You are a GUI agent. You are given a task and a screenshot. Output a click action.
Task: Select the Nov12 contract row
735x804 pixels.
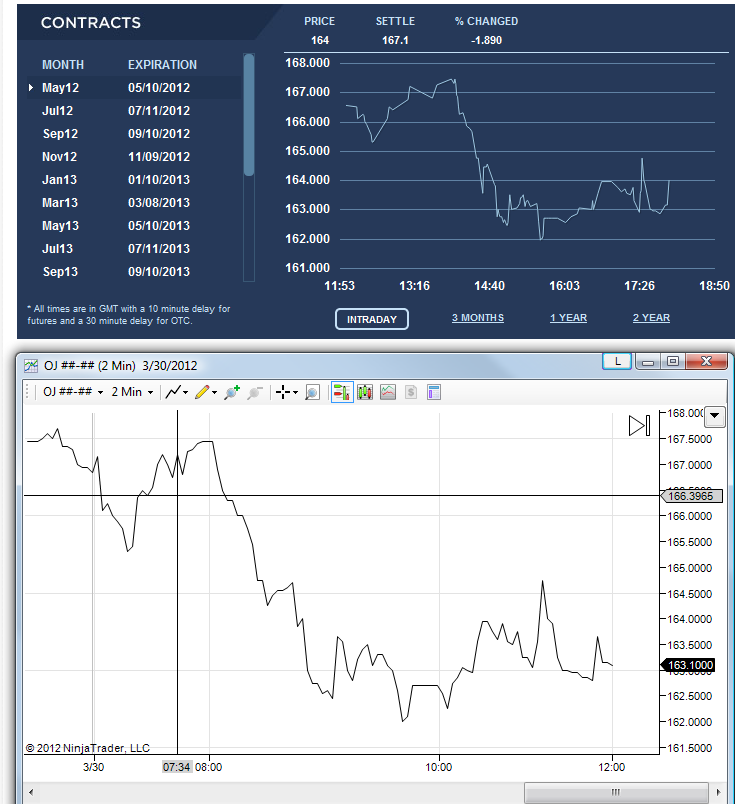(134, 157)
